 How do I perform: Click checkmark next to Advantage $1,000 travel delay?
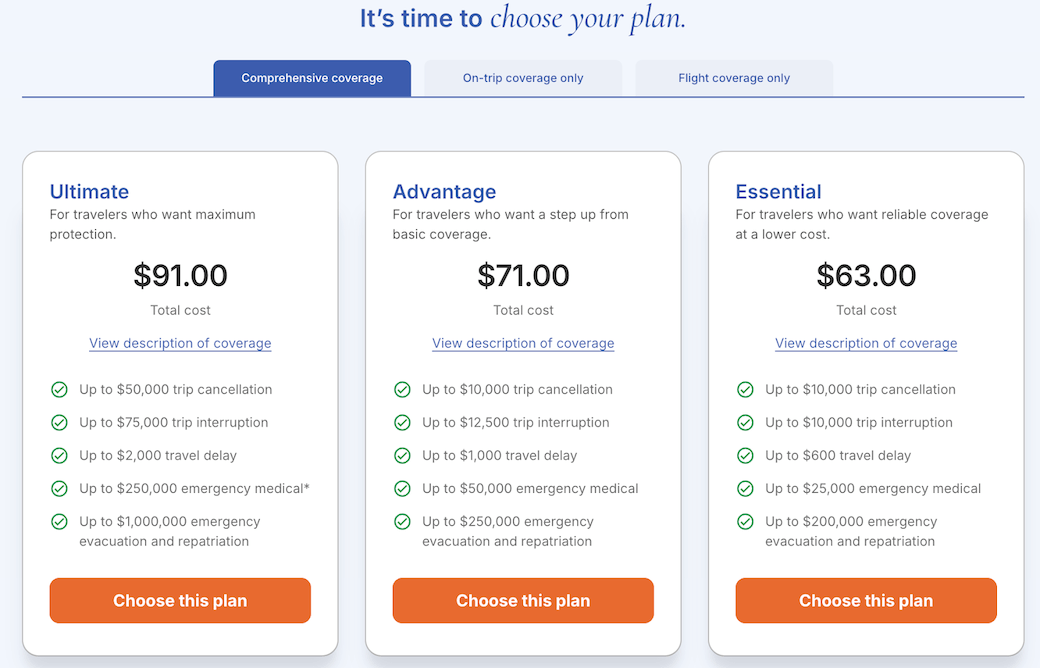click(x=402, y=455)
